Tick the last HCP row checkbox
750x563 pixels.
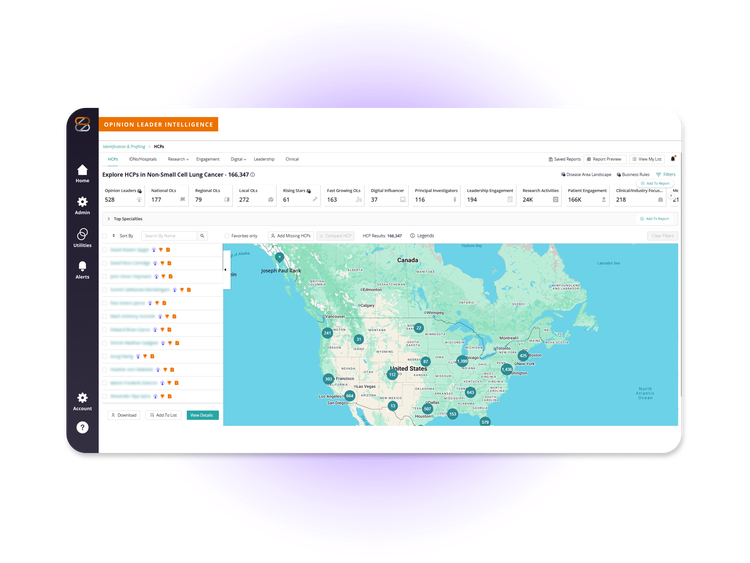(x=105, y=396)
